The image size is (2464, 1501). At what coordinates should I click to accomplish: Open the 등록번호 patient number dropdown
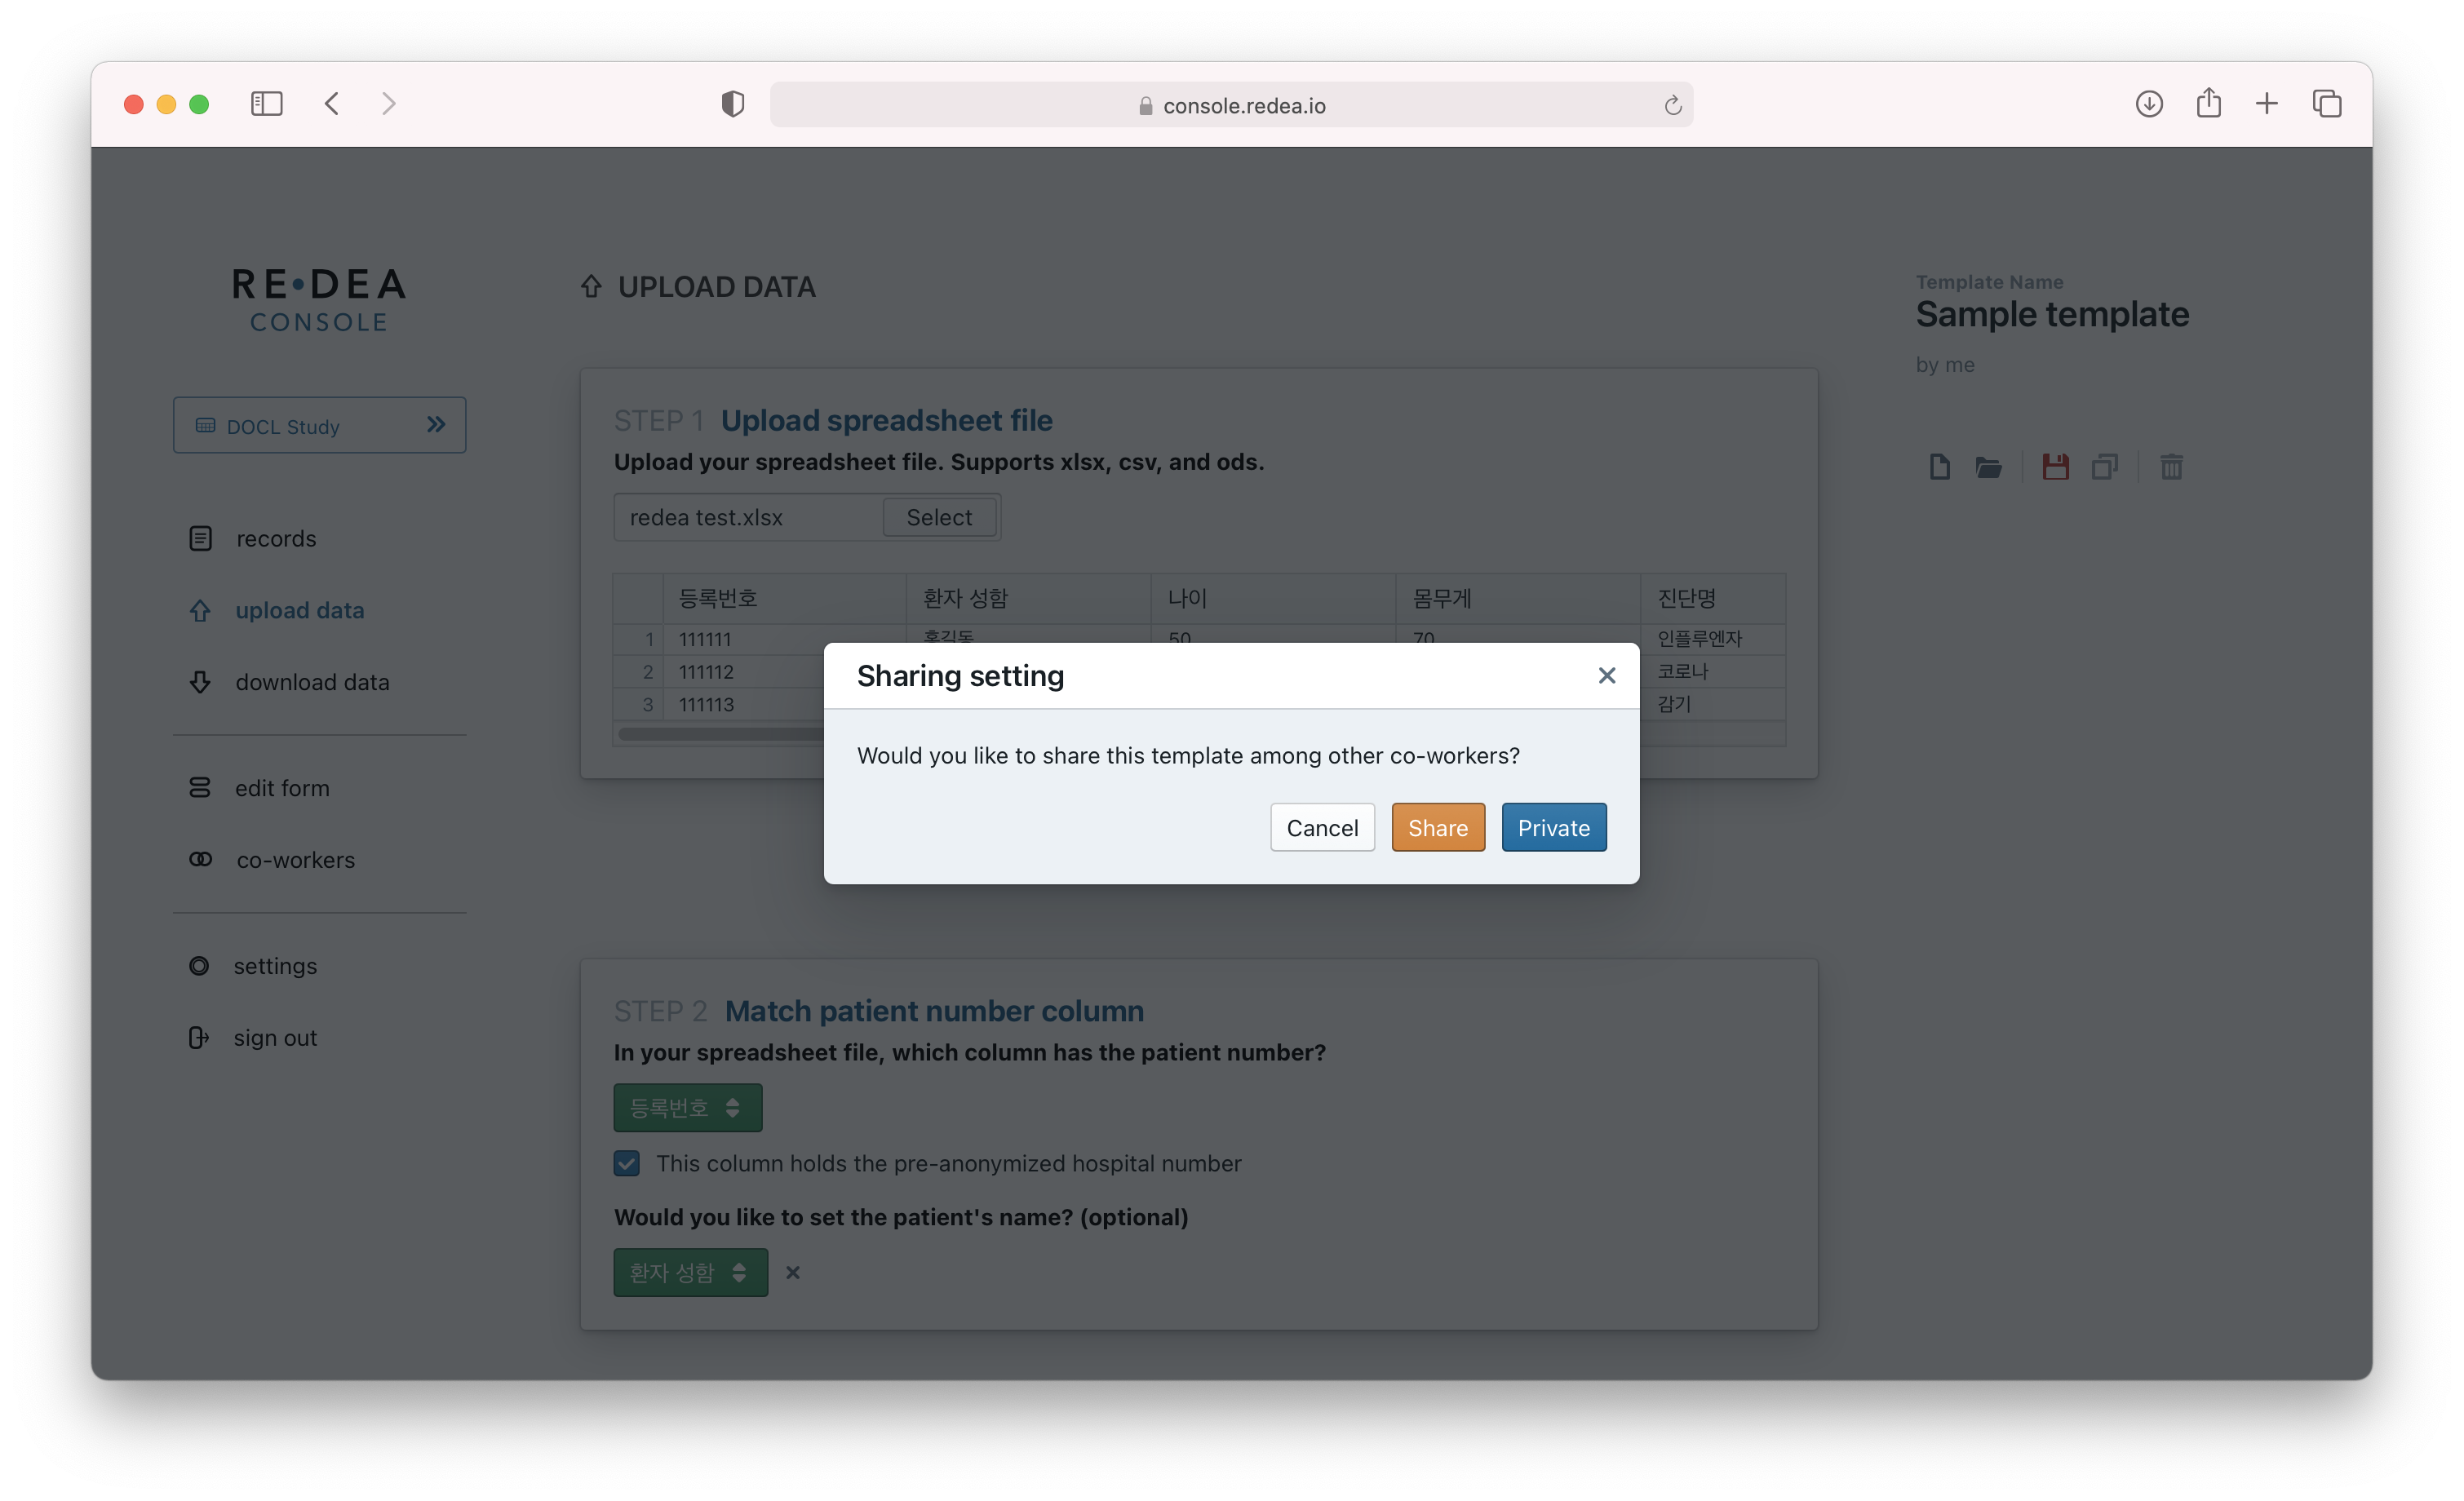(x=687, y=1108)
